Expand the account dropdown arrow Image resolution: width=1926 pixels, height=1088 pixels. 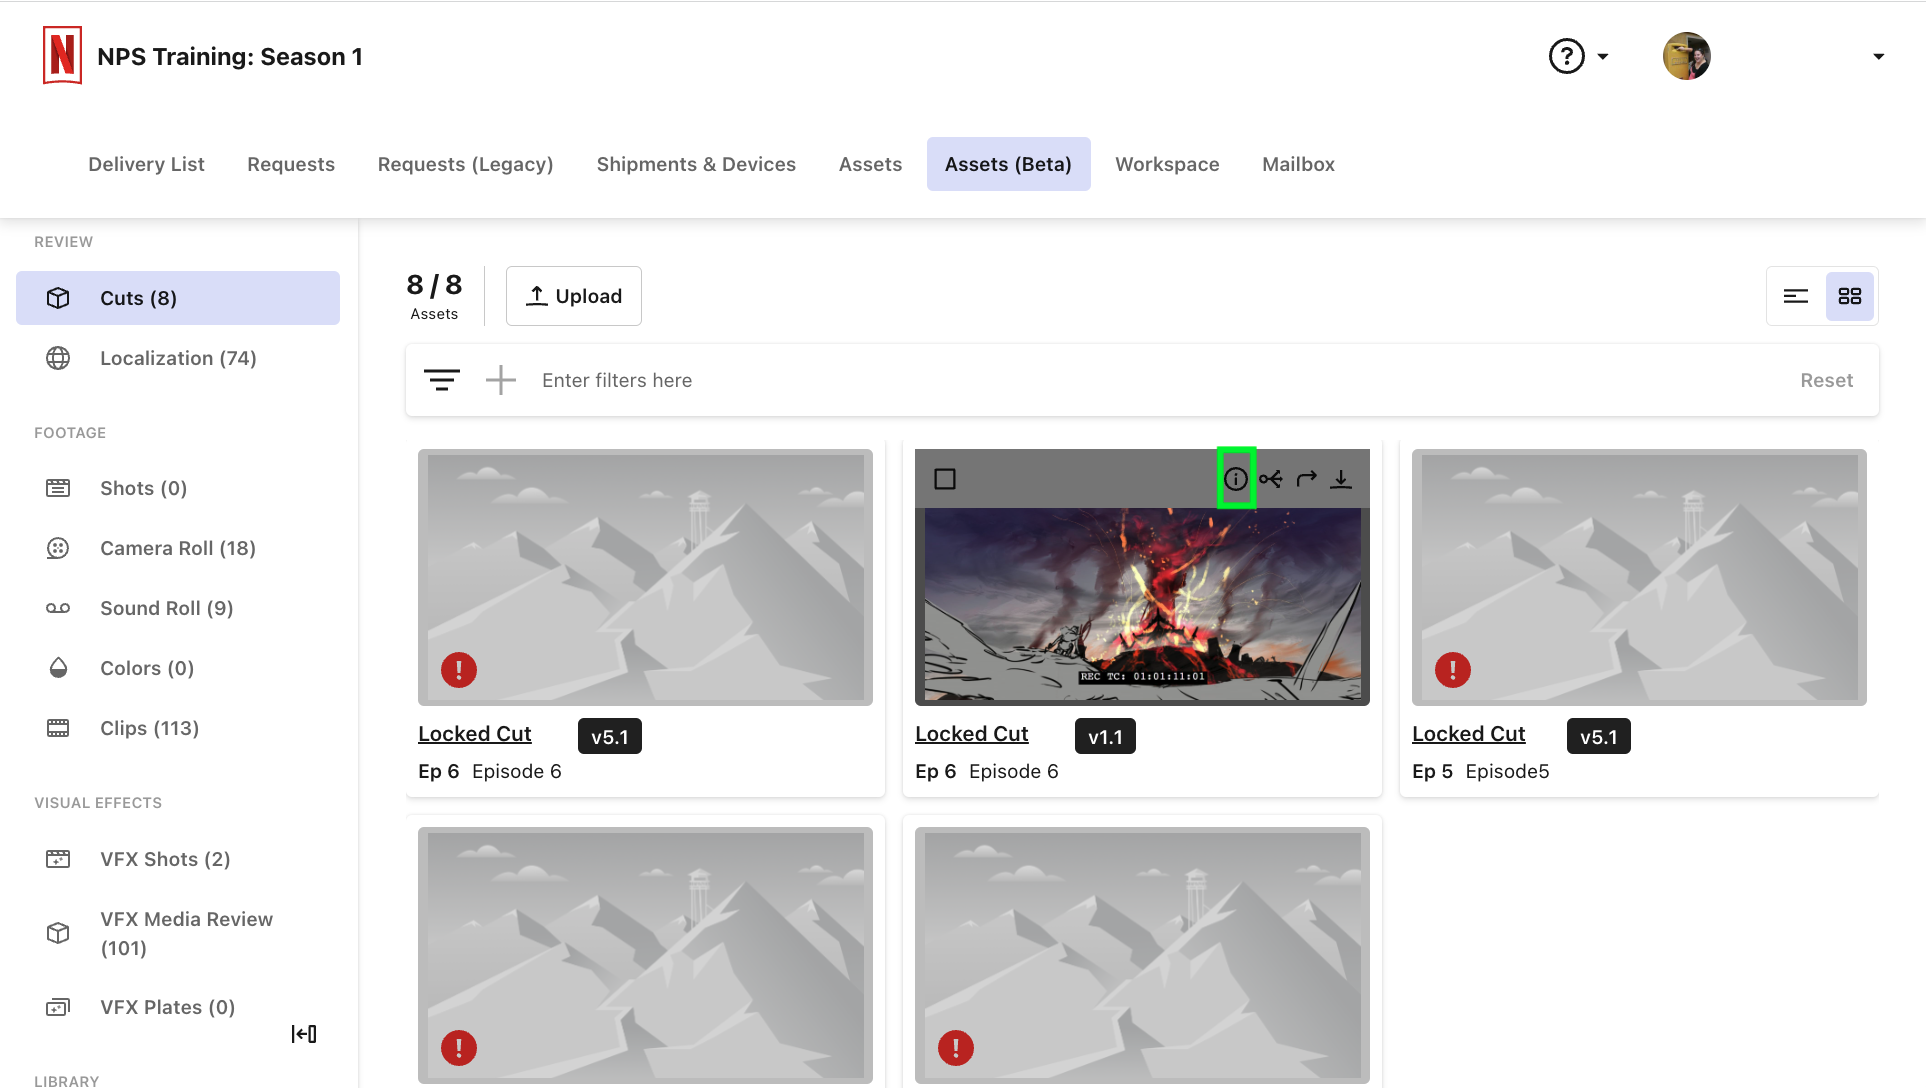point(1878,57)
